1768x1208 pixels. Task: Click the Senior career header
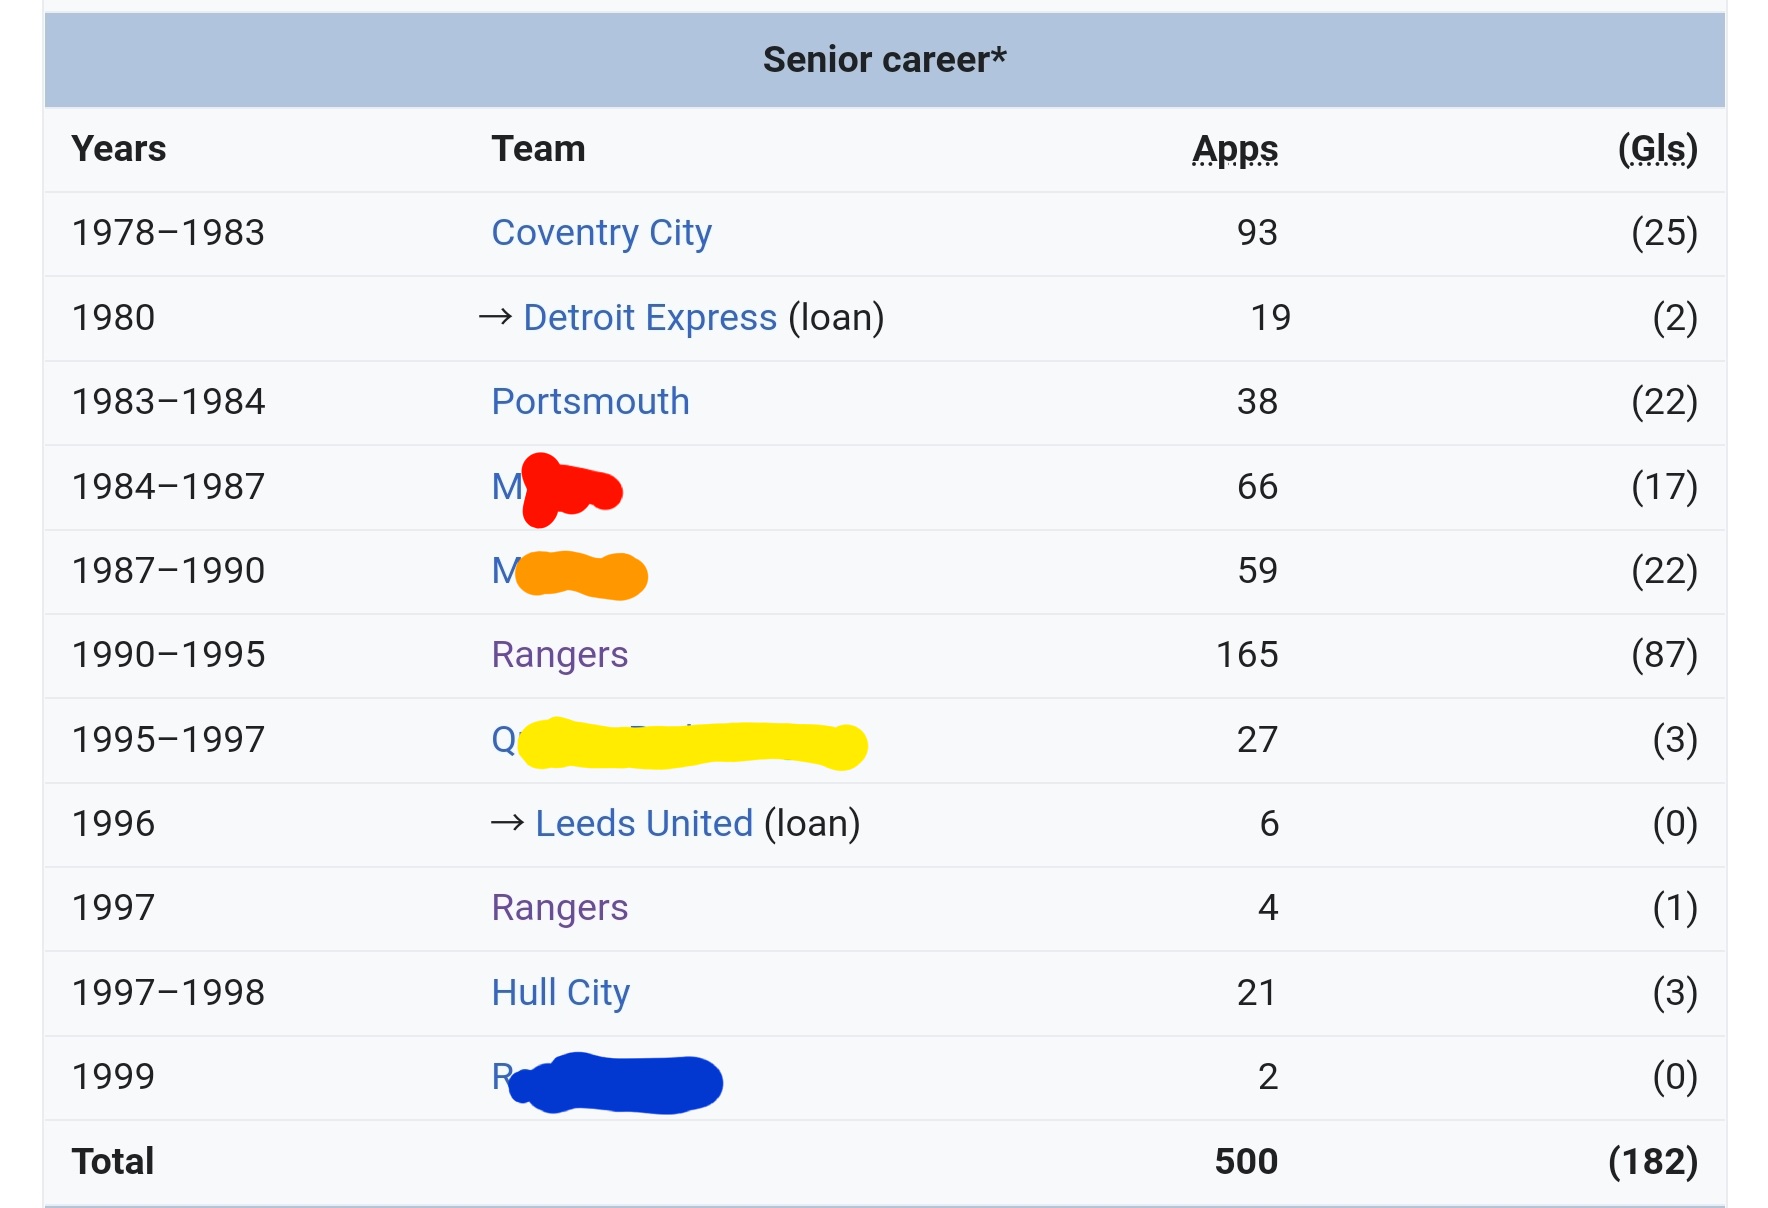coord(884,60)
